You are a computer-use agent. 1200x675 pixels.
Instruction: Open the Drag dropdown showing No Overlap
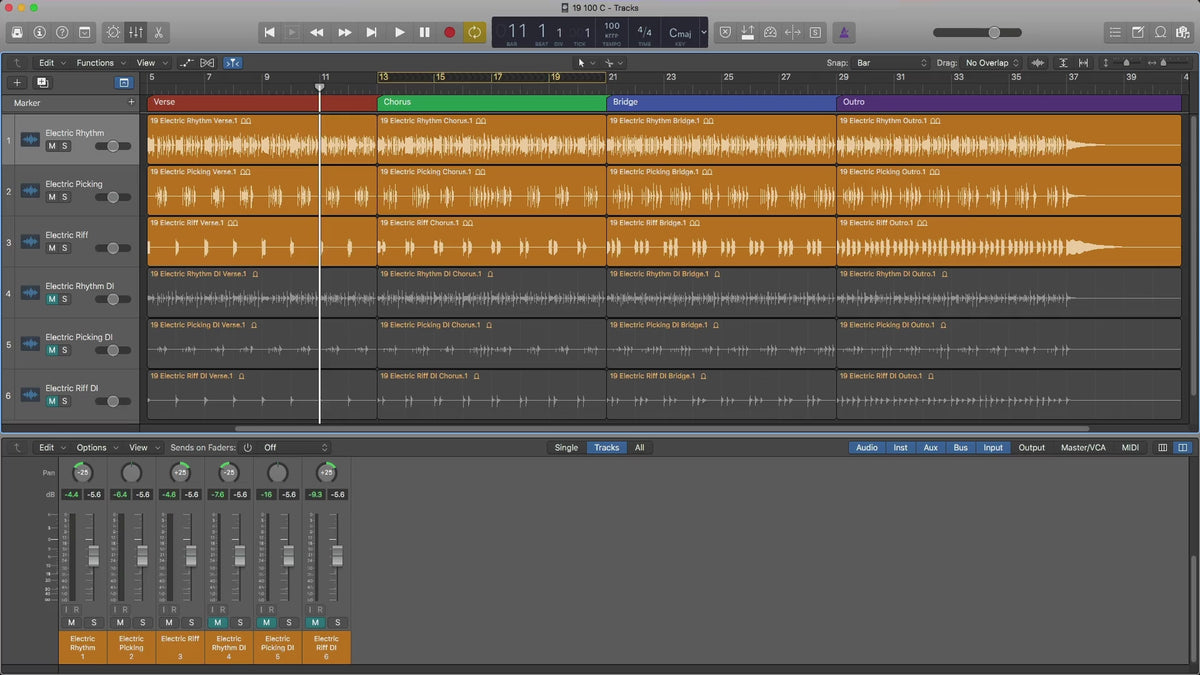click(x=991, y=63)
